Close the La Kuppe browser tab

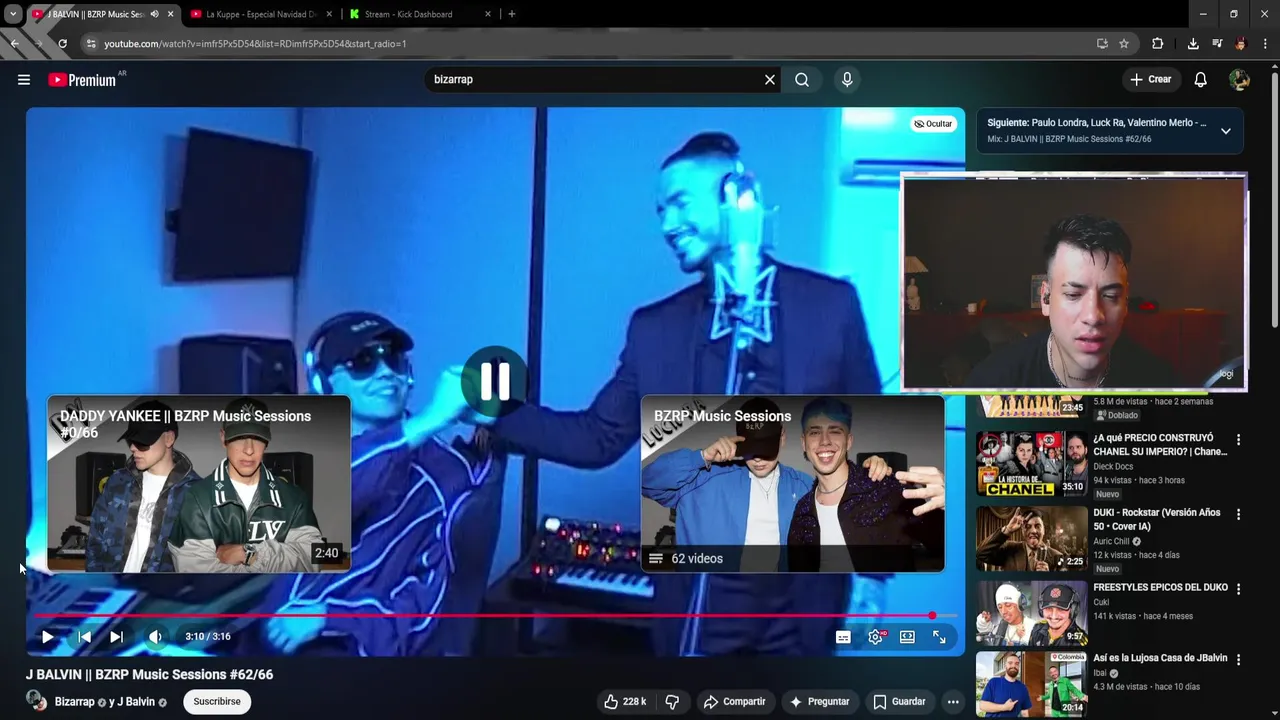329,14
